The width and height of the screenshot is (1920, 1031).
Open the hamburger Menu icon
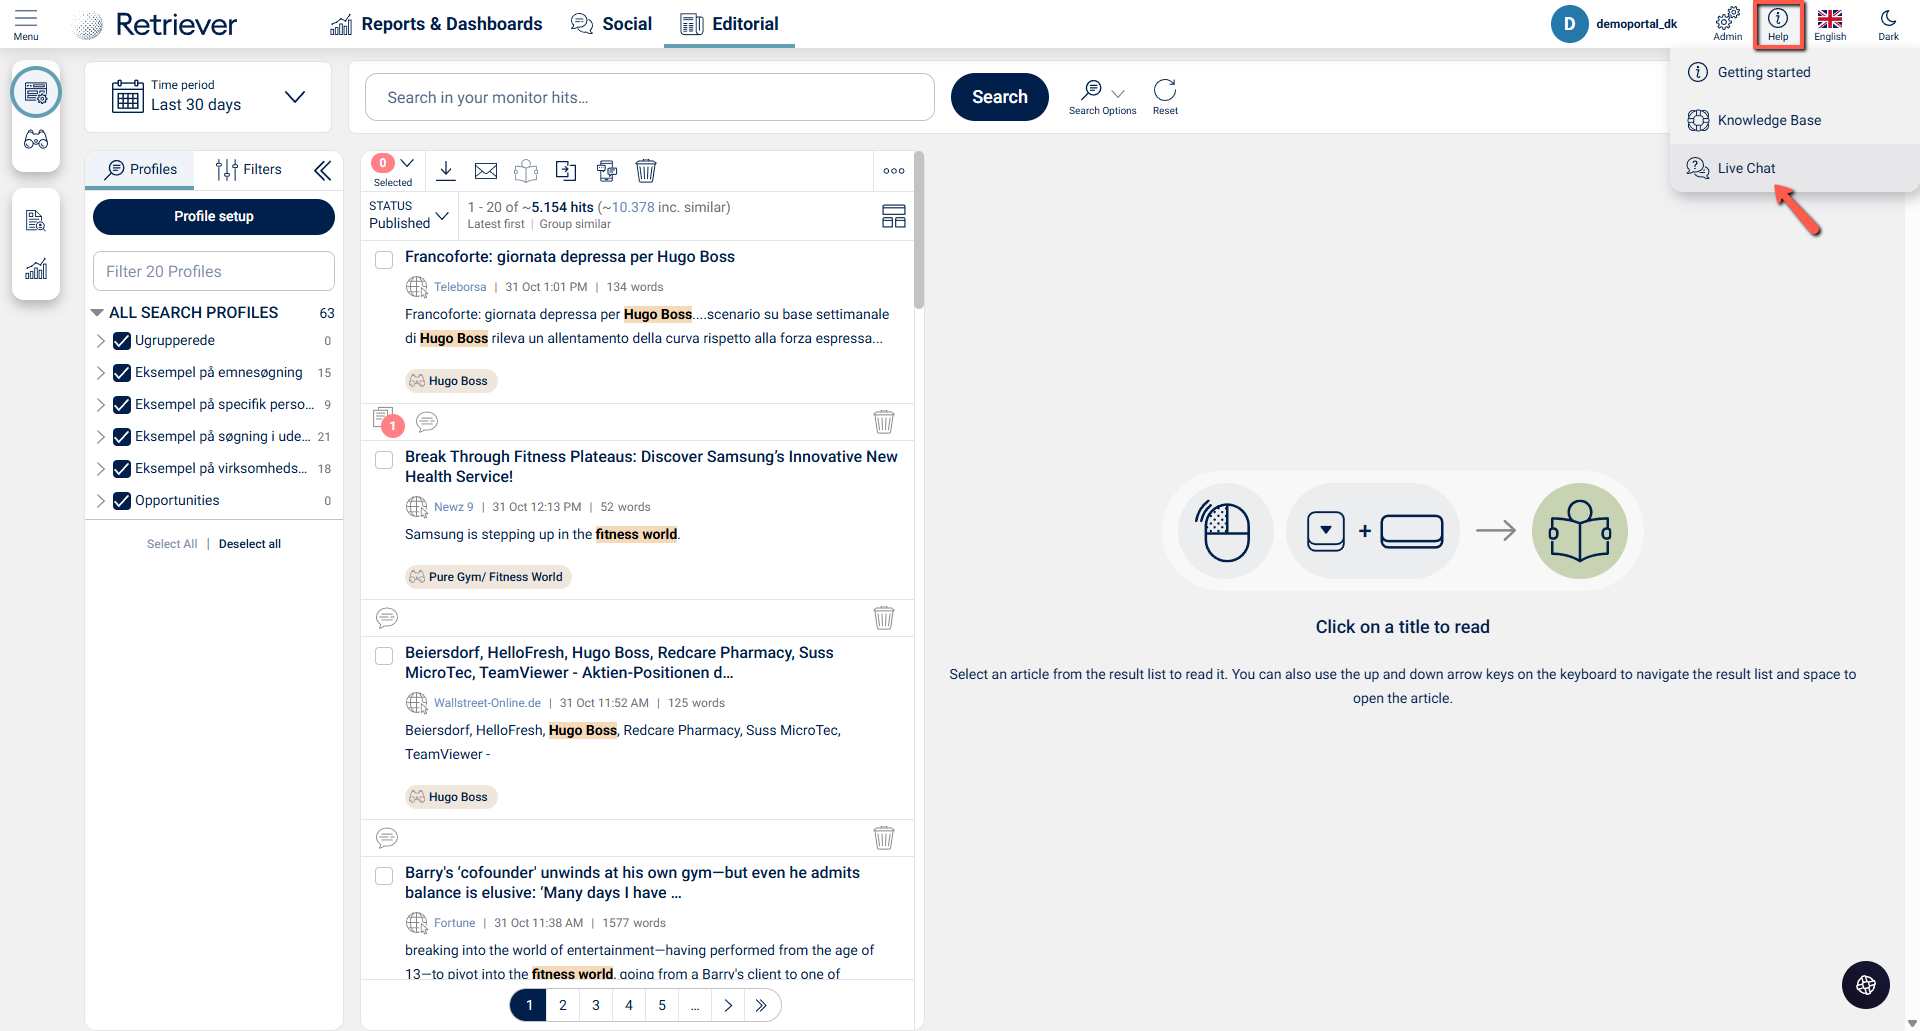coord(26,24)
